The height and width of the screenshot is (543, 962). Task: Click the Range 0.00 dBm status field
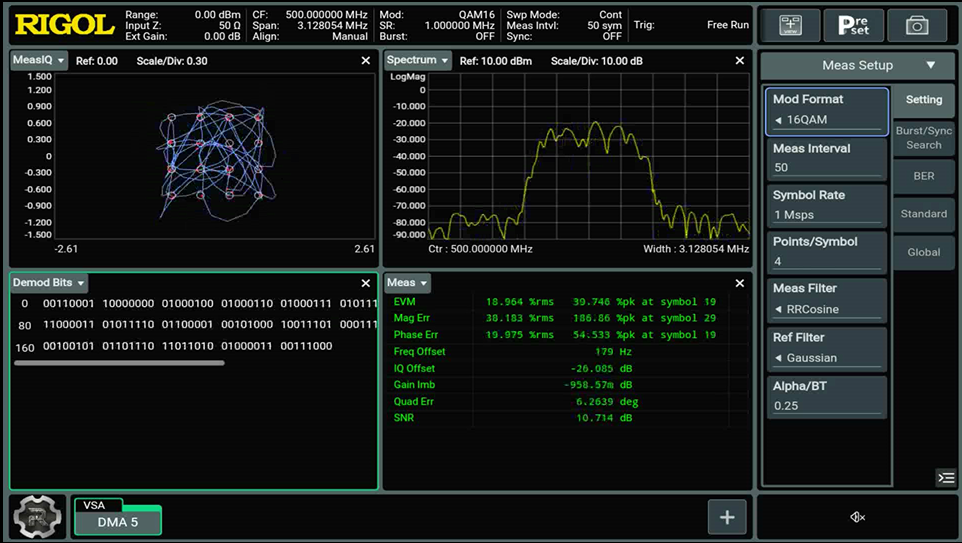pos(182,15)
